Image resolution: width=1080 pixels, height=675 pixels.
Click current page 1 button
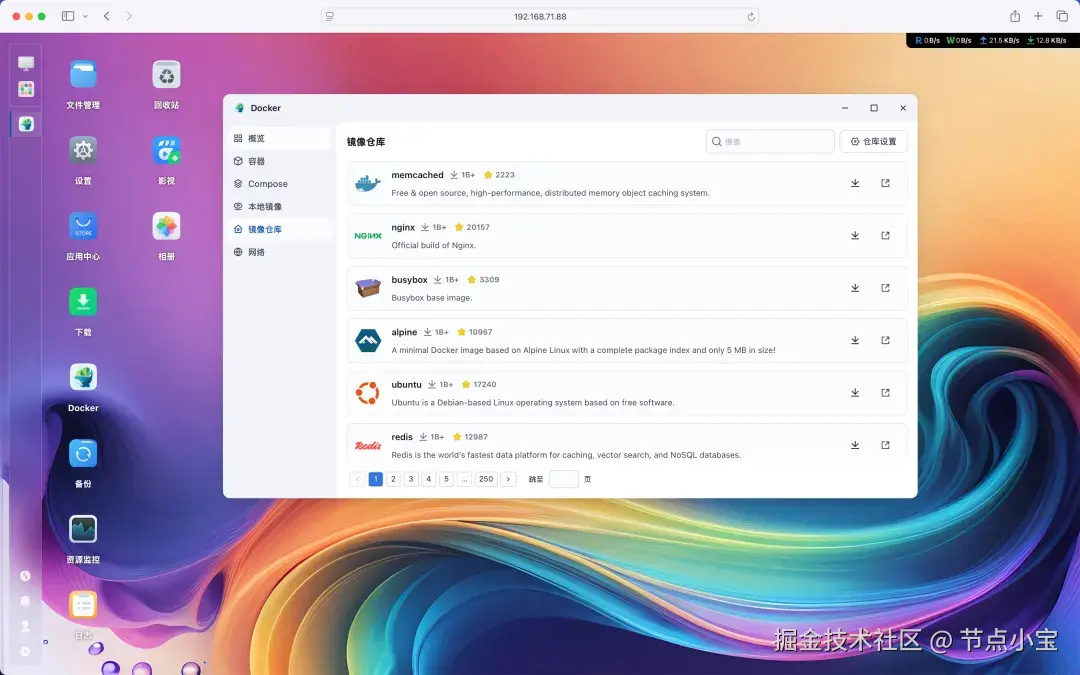[x=375, y=479]
